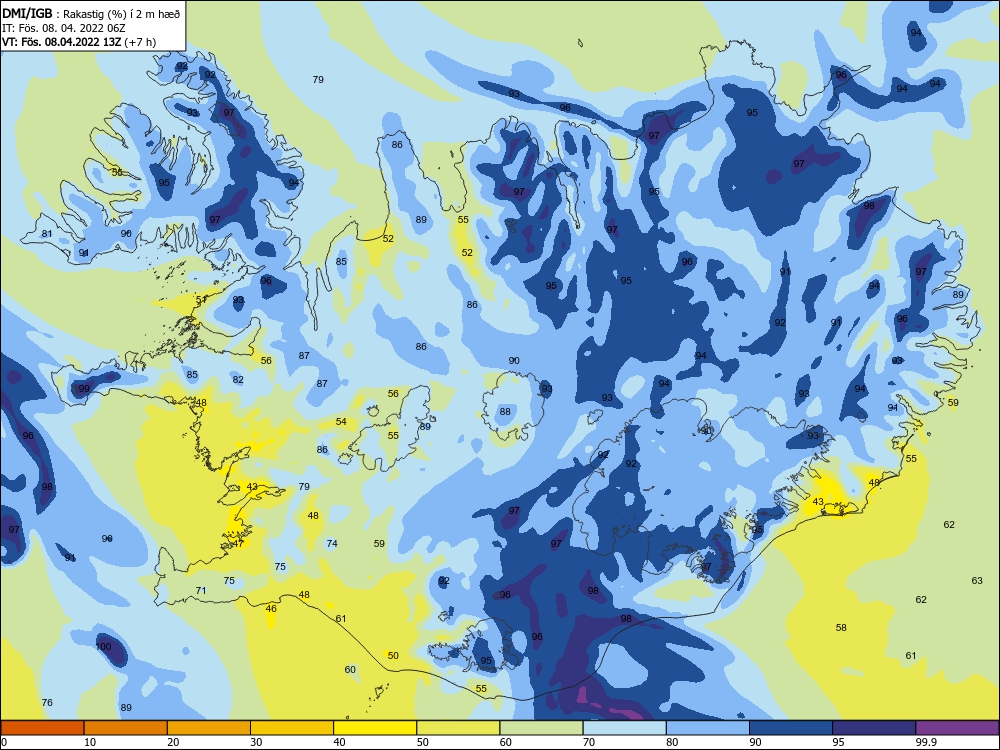Click the humidity value '99' on the map
Screen dimensions: 1000x750
pos(84,388)
